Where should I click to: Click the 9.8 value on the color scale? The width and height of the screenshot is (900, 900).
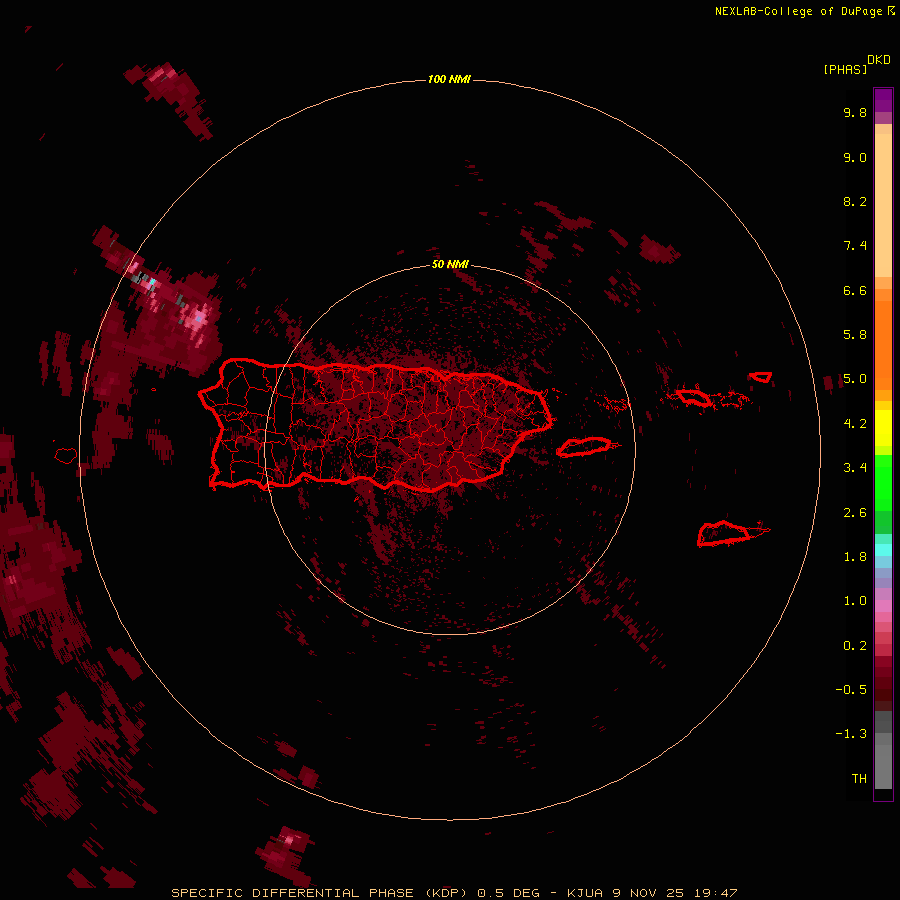pos(855,112)
